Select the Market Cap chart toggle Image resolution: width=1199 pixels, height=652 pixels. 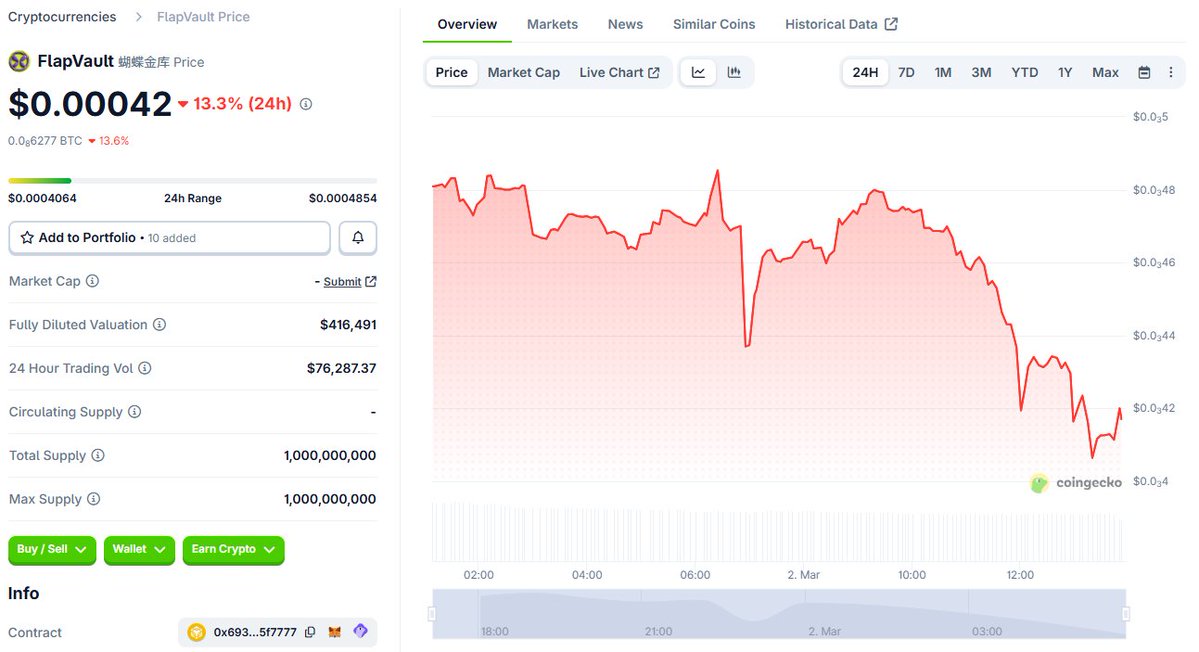[x=524, y=73]
